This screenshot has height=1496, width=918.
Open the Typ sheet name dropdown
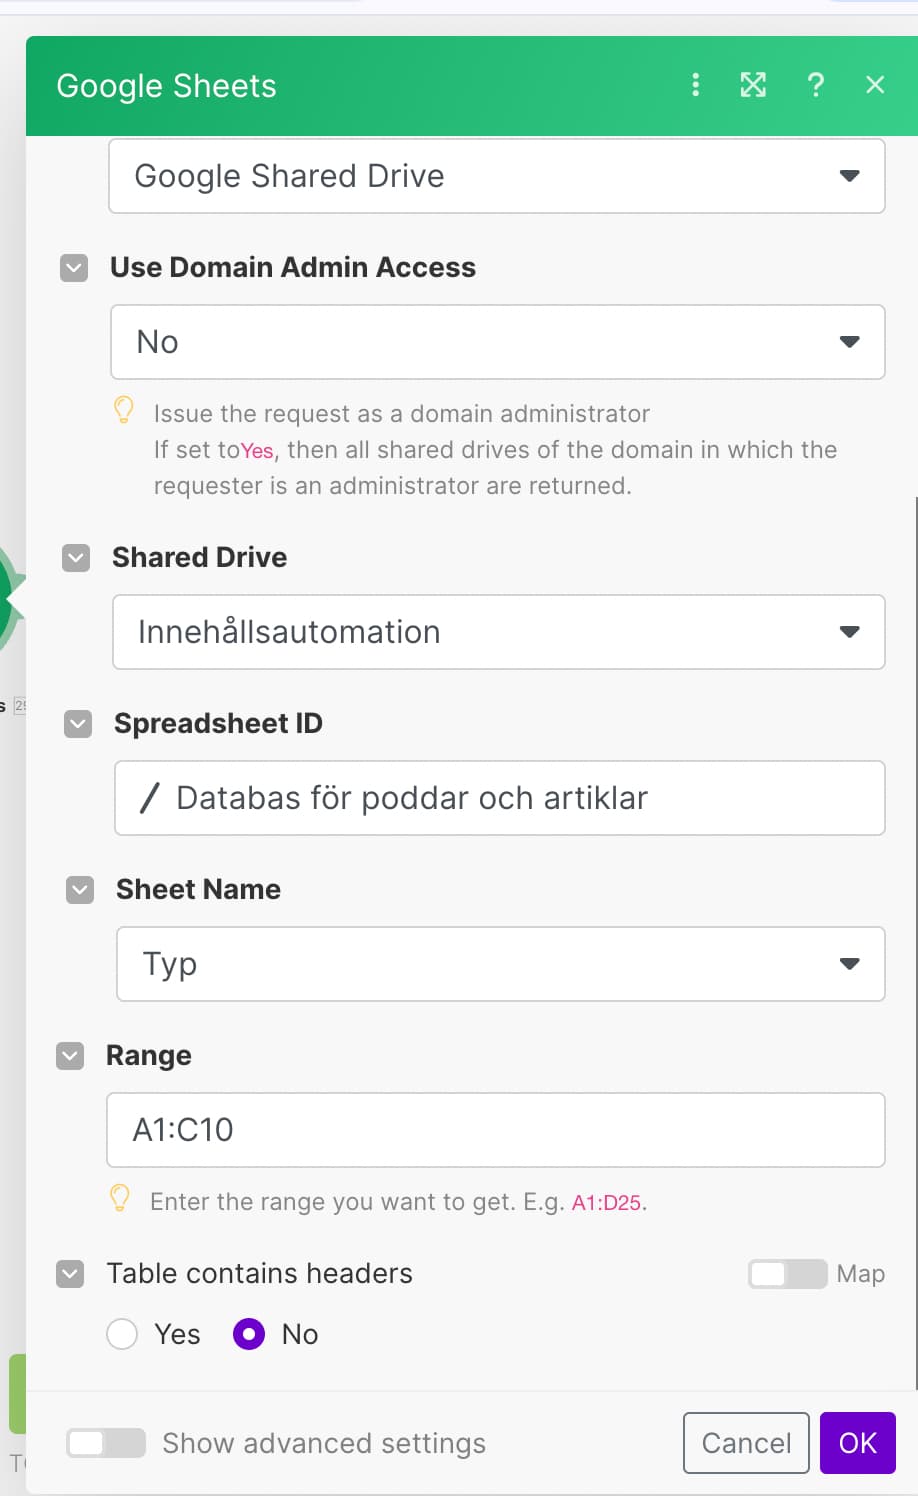[501, 964]
